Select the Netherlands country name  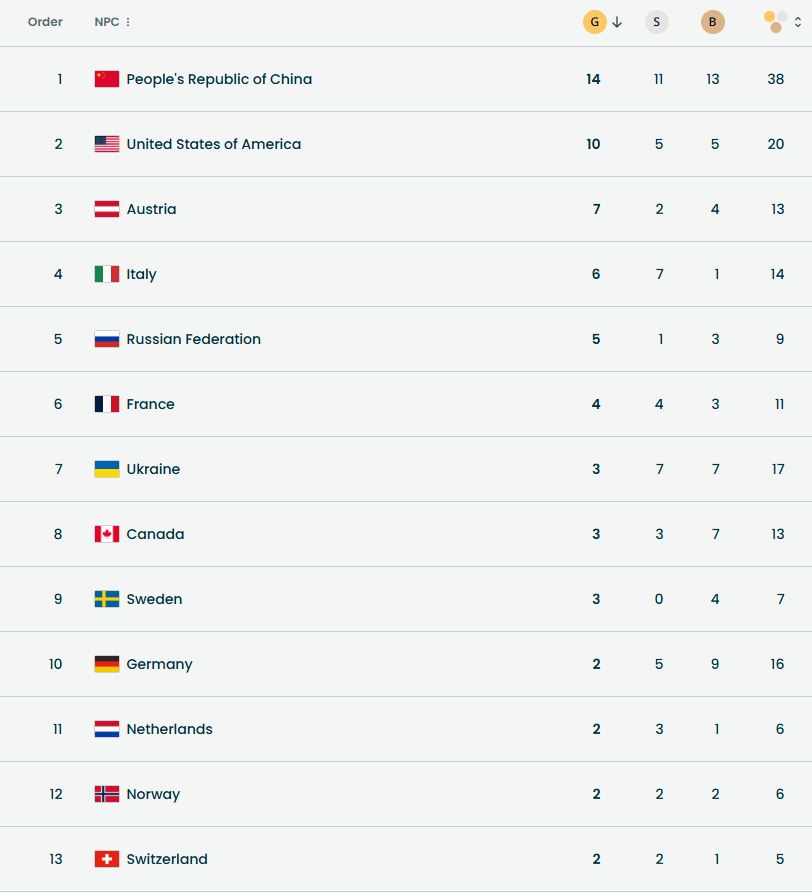169,729
